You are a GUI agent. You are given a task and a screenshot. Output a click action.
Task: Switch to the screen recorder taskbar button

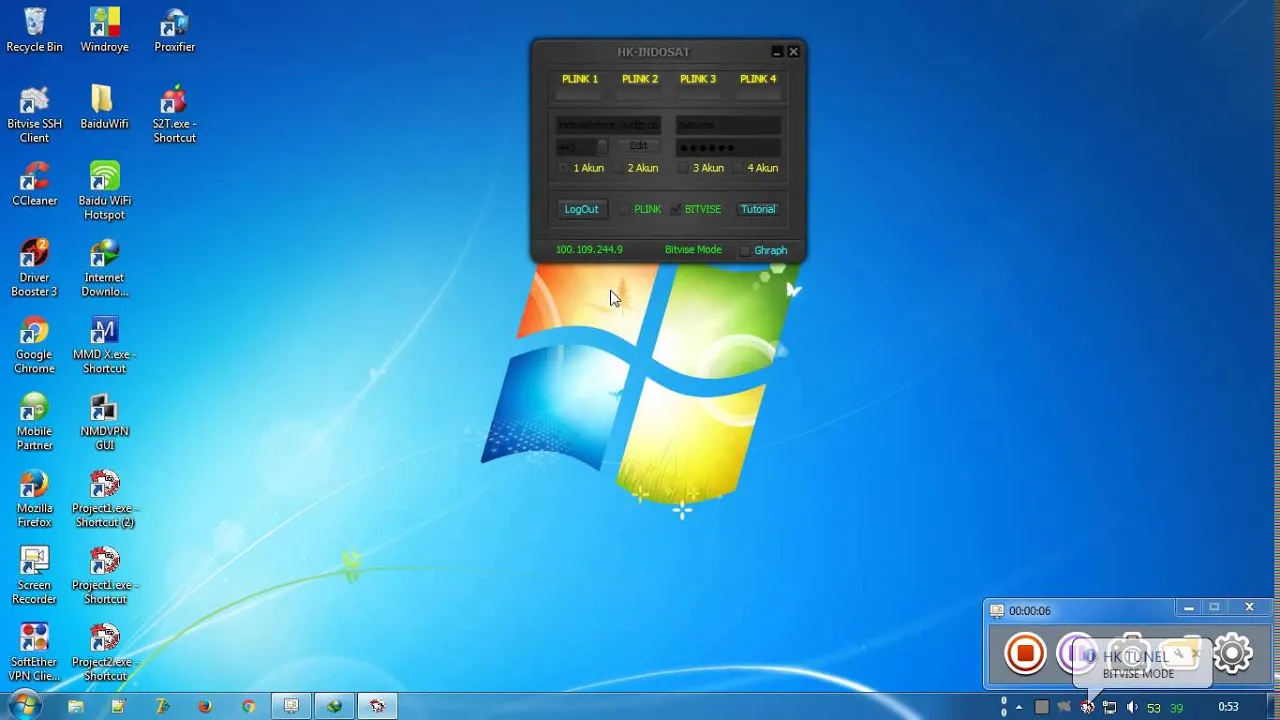pyautogui.click(x=291, y=706)
